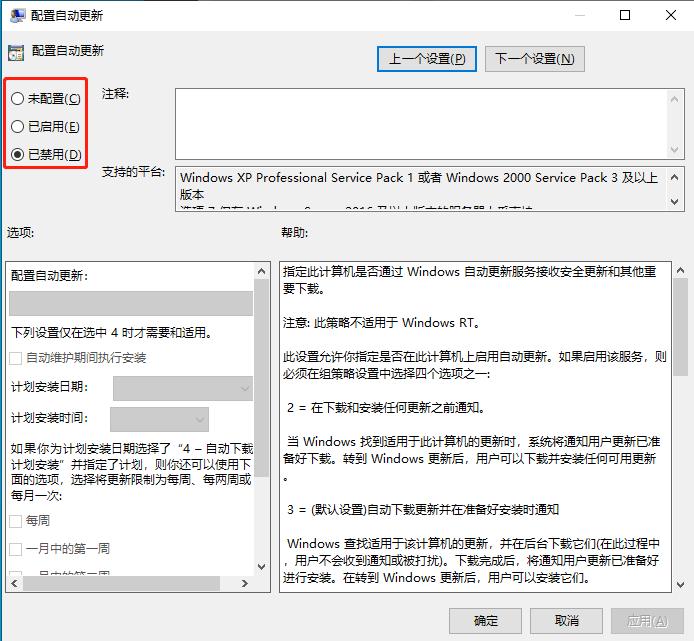Screen dimensions: 694x641
Task: Click down arrow of help panel scrollbar
Action: pyautogui.click(x=680, y=584)
